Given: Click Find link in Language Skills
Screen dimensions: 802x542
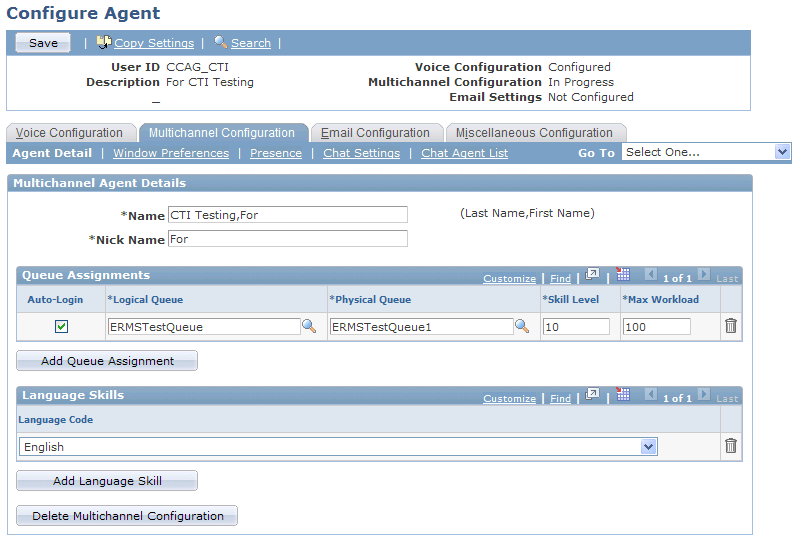Looking at the screenshot, I should [560, 398].
